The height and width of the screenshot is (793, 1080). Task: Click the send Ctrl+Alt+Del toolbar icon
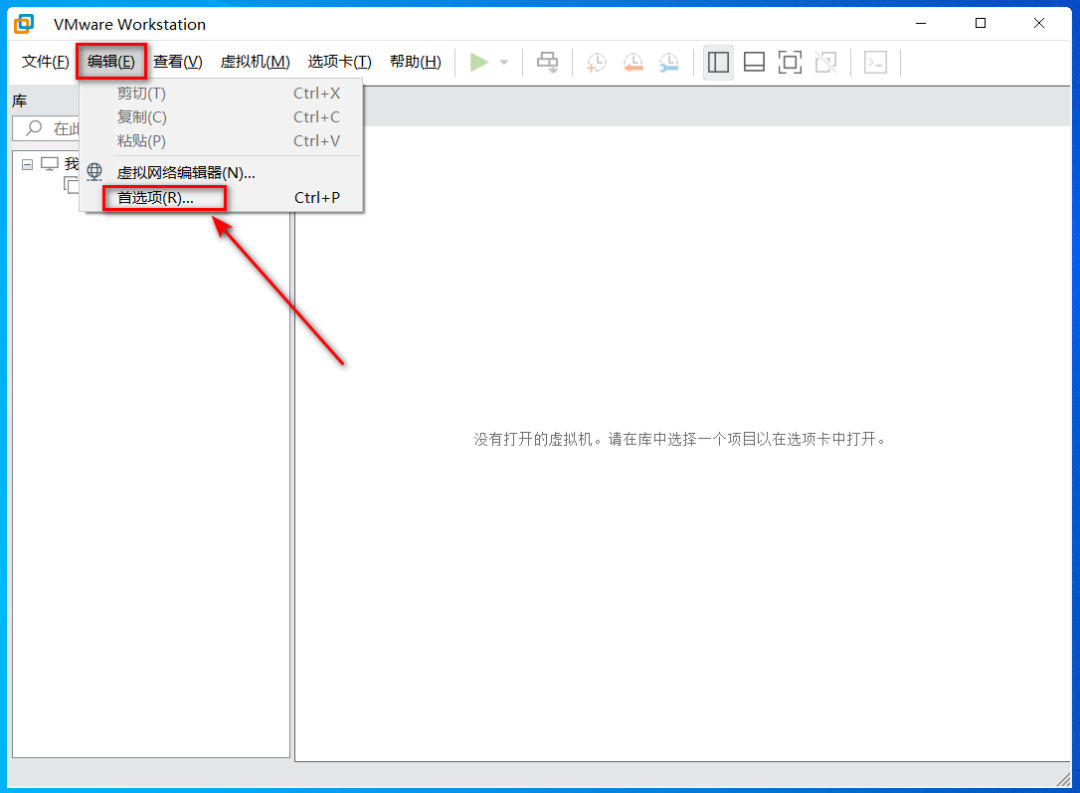[x=548, y=63]
